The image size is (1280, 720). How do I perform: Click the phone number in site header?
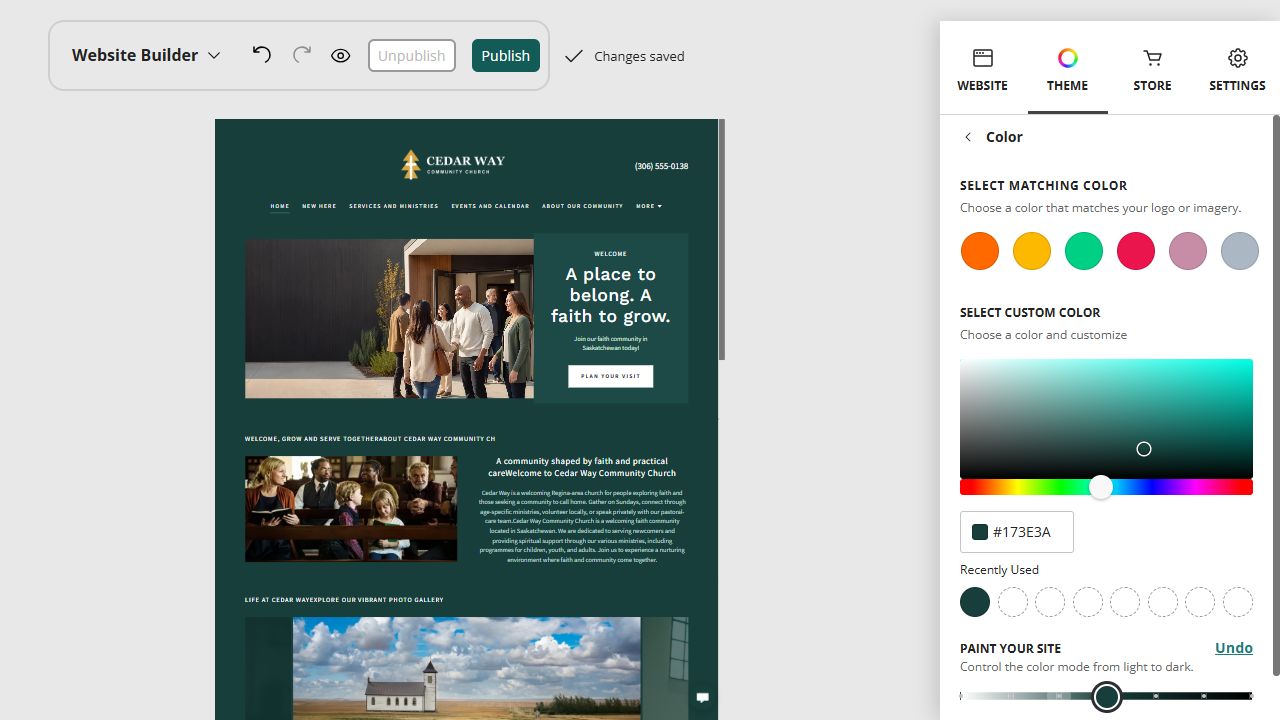(661, 166)
